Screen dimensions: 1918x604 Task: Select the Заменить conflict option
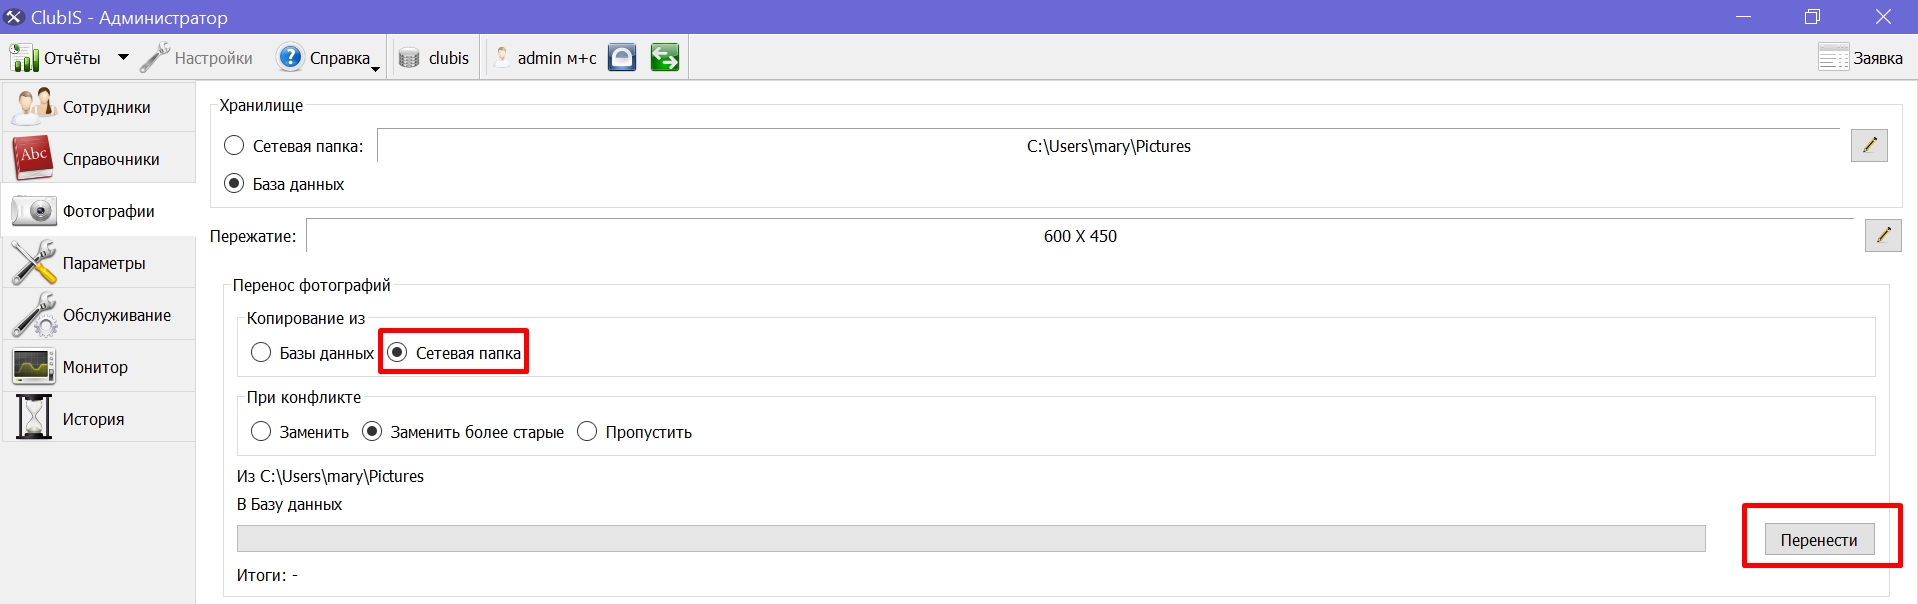[261, 431]
